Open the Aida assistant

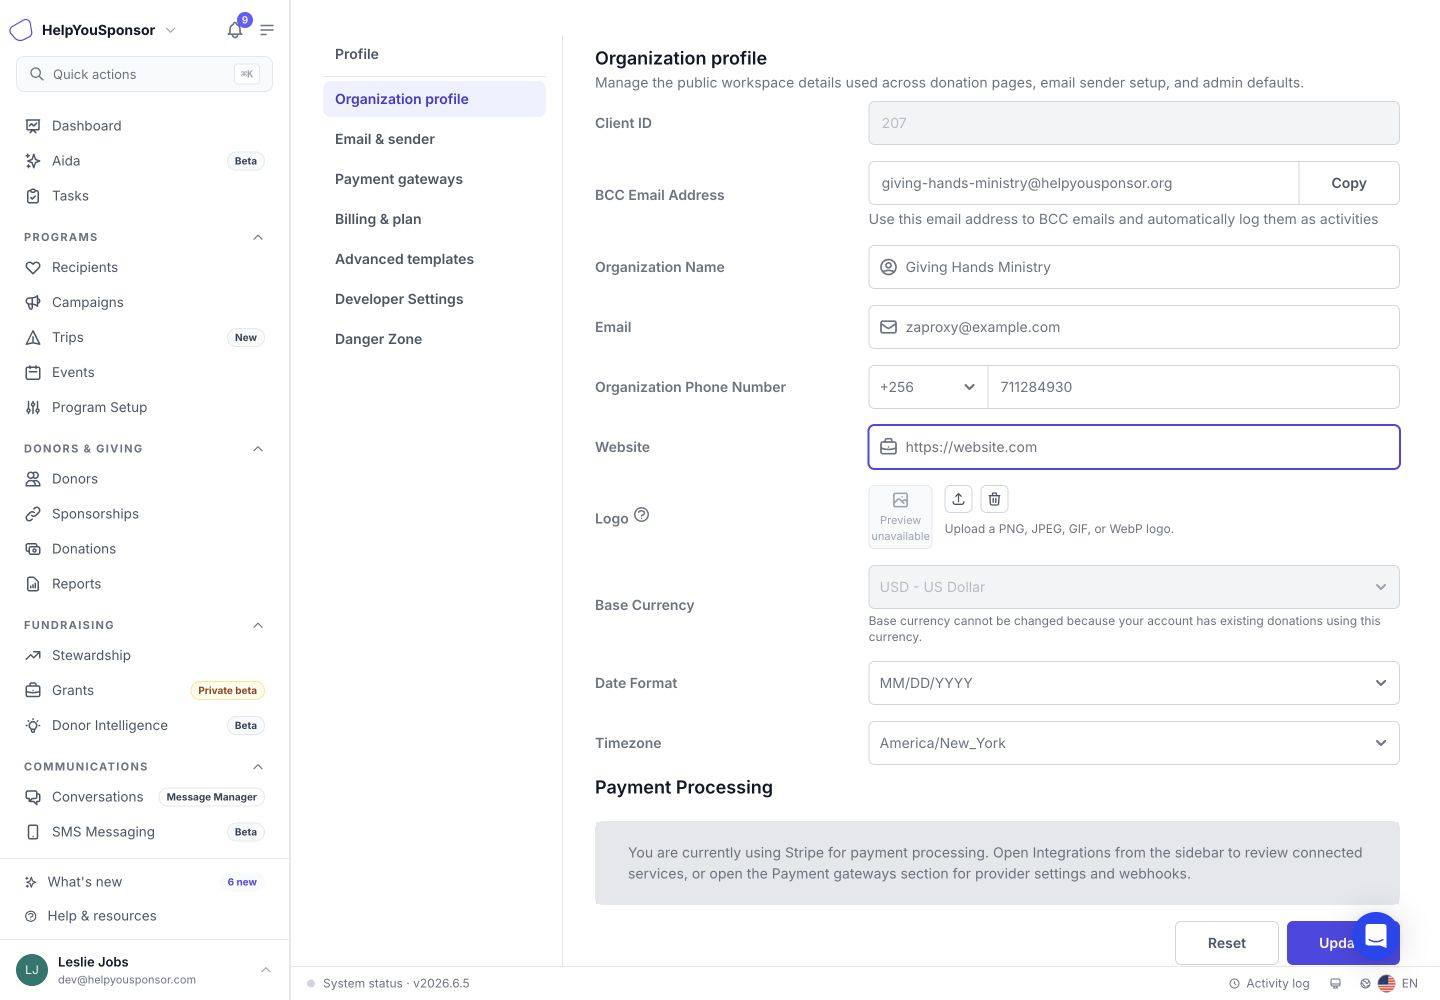144,161
